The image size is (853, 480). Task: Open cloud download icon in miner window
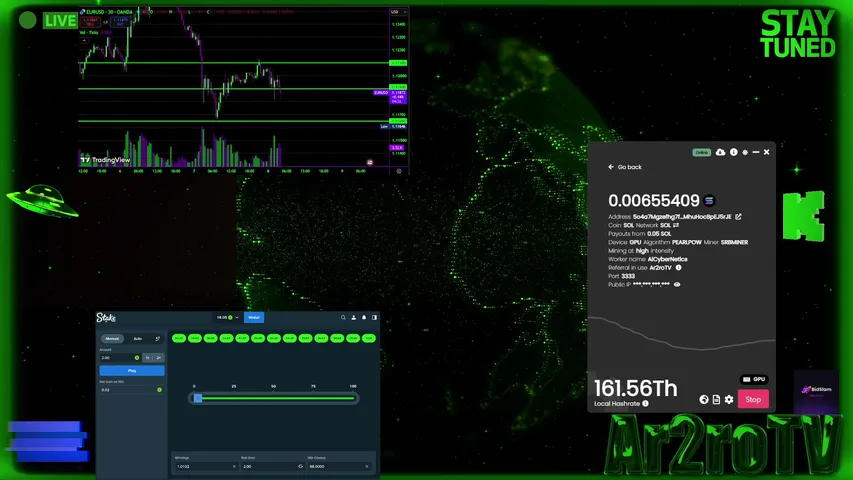pyautogui.click(x=720, y=152)
